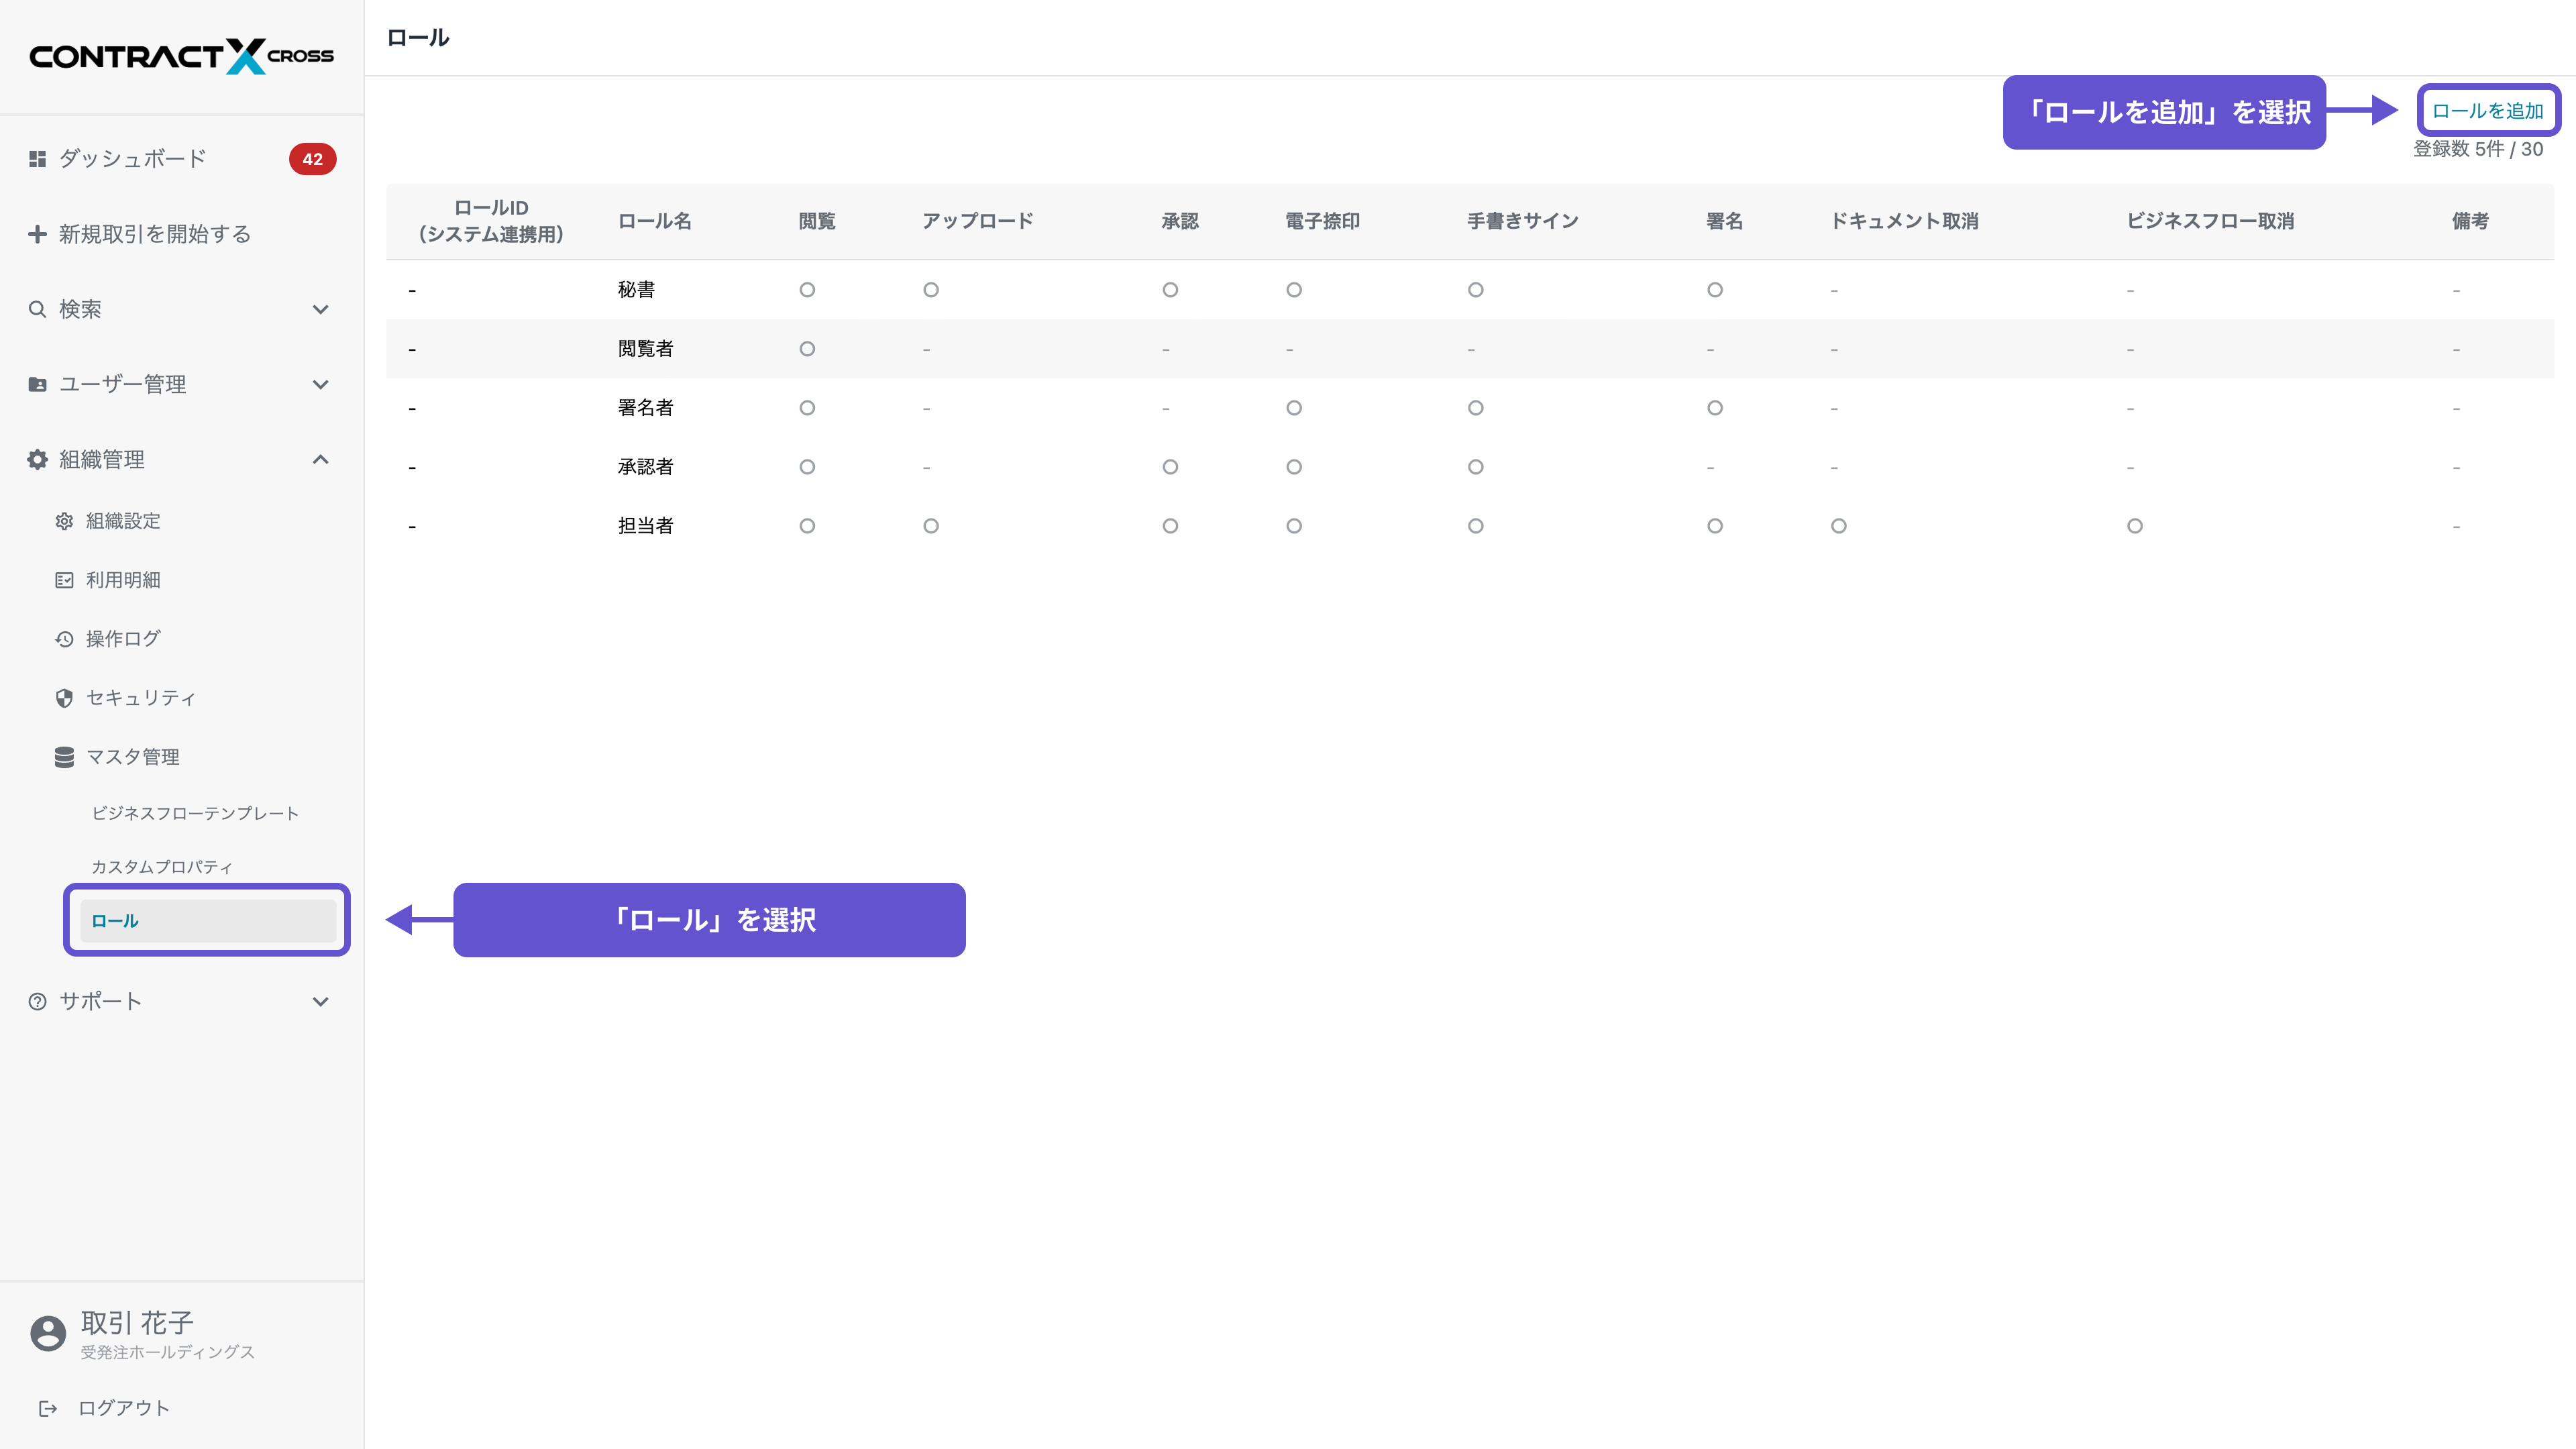Open usage details via its icon
The width and height of the screenshot is (2576, 1449).
[x=64, y=580]
